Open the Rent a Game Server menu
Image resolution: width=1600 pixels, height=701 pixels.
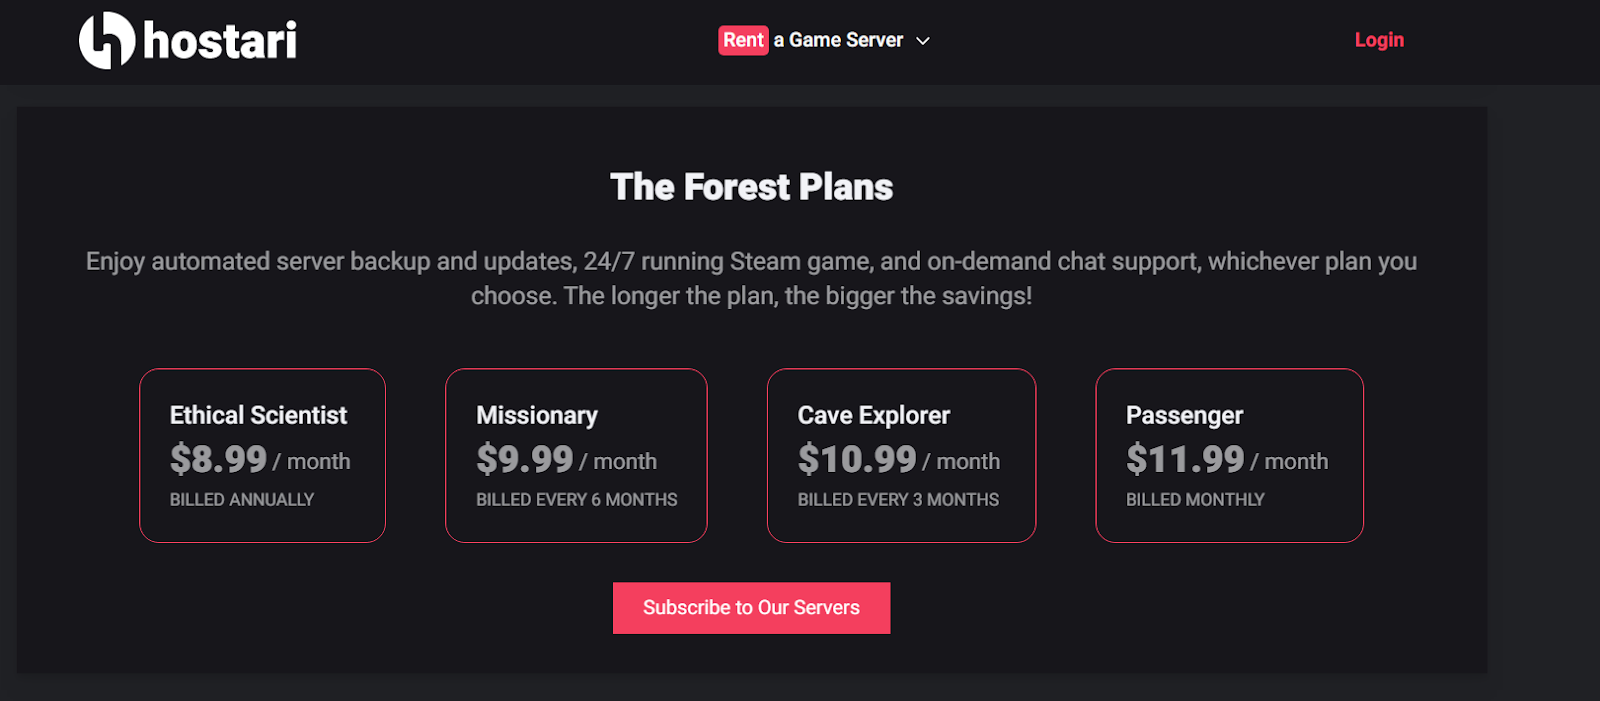tap(824, 40)
